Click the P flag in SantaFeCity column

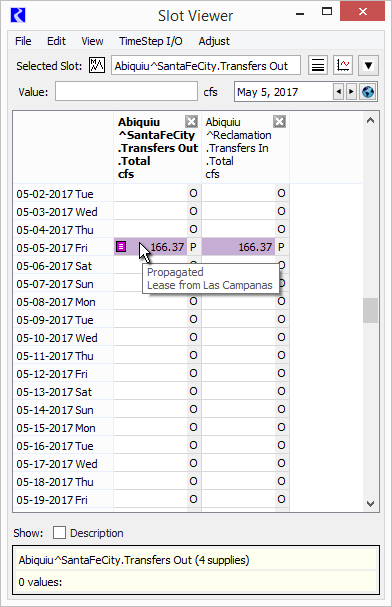tap(193, 247)
